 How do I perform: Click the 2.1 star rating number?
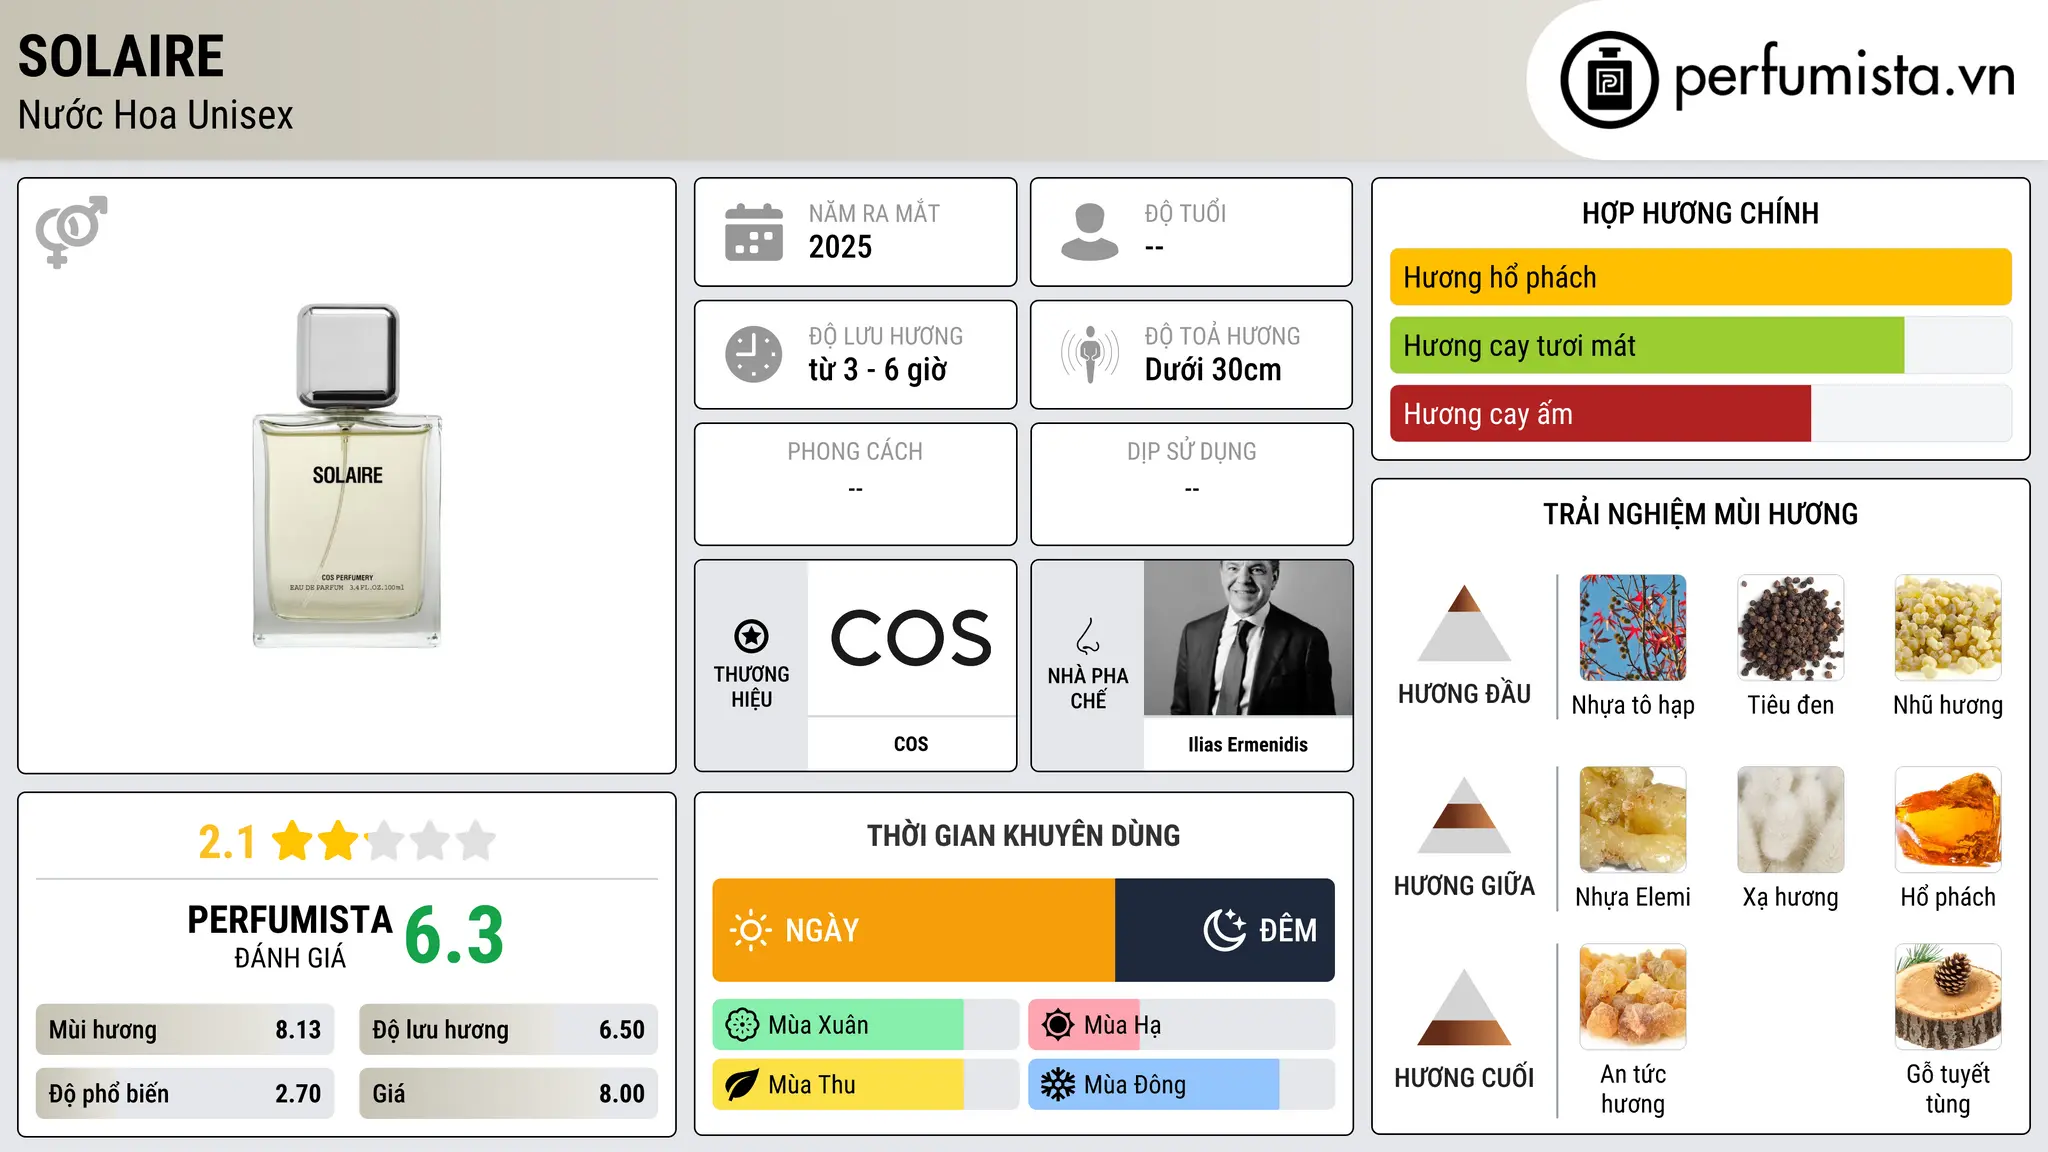click(x=227, y=842)
